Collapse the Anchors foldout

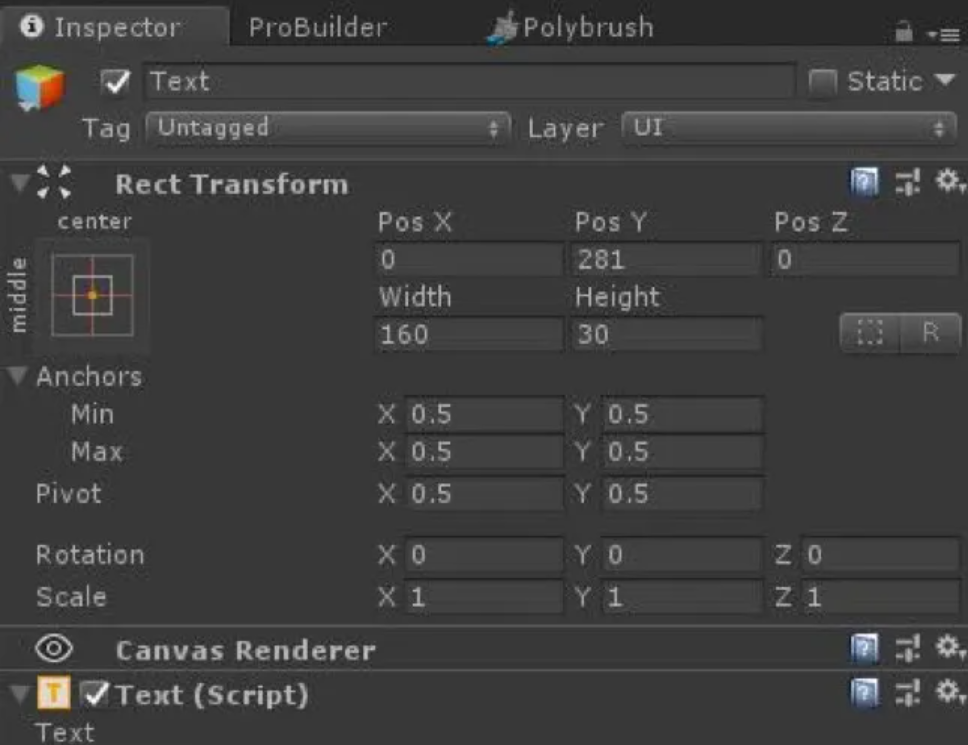(x=18, y=377)
